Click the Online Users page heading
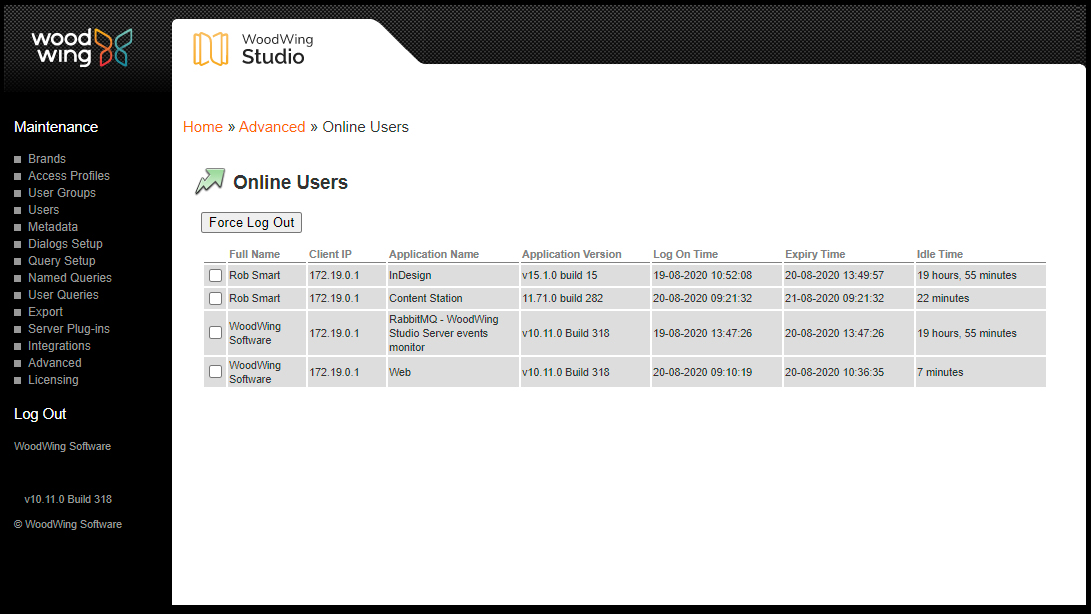Screen dimensions: 1091x614 pyautogui.click(x=290, y=182)
